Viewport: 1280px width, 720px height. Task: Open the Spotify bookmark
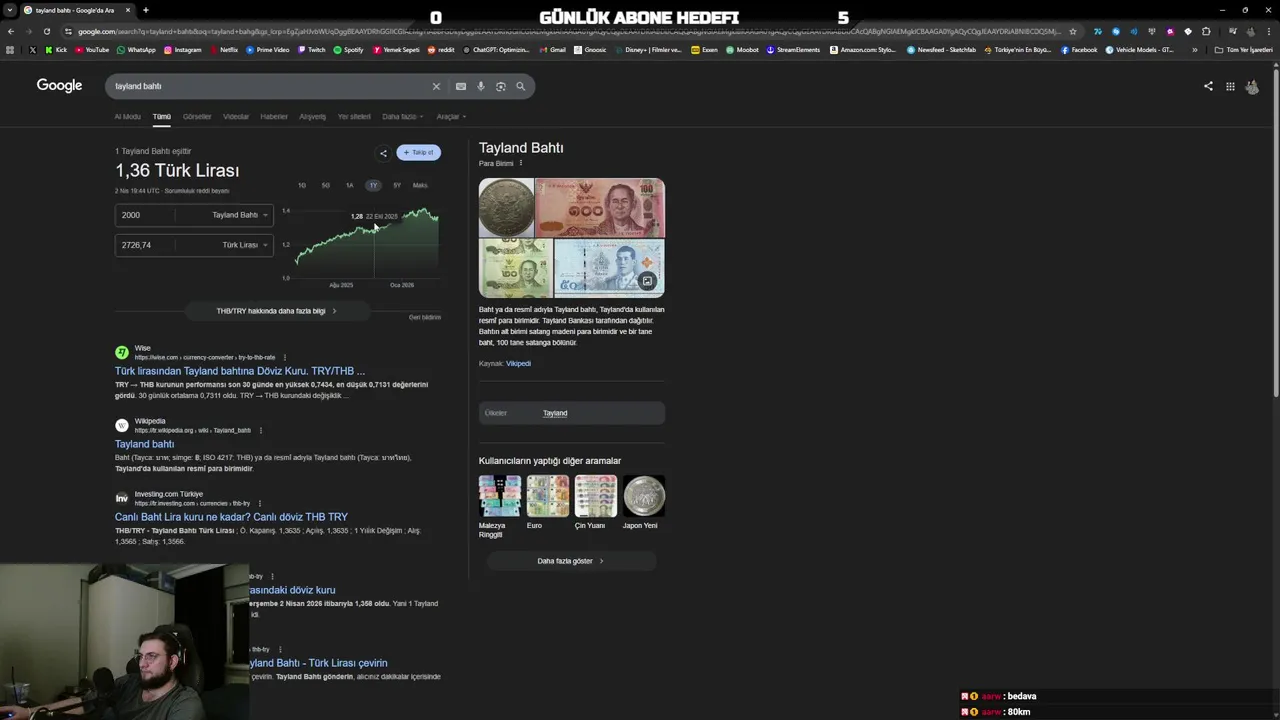348,50
